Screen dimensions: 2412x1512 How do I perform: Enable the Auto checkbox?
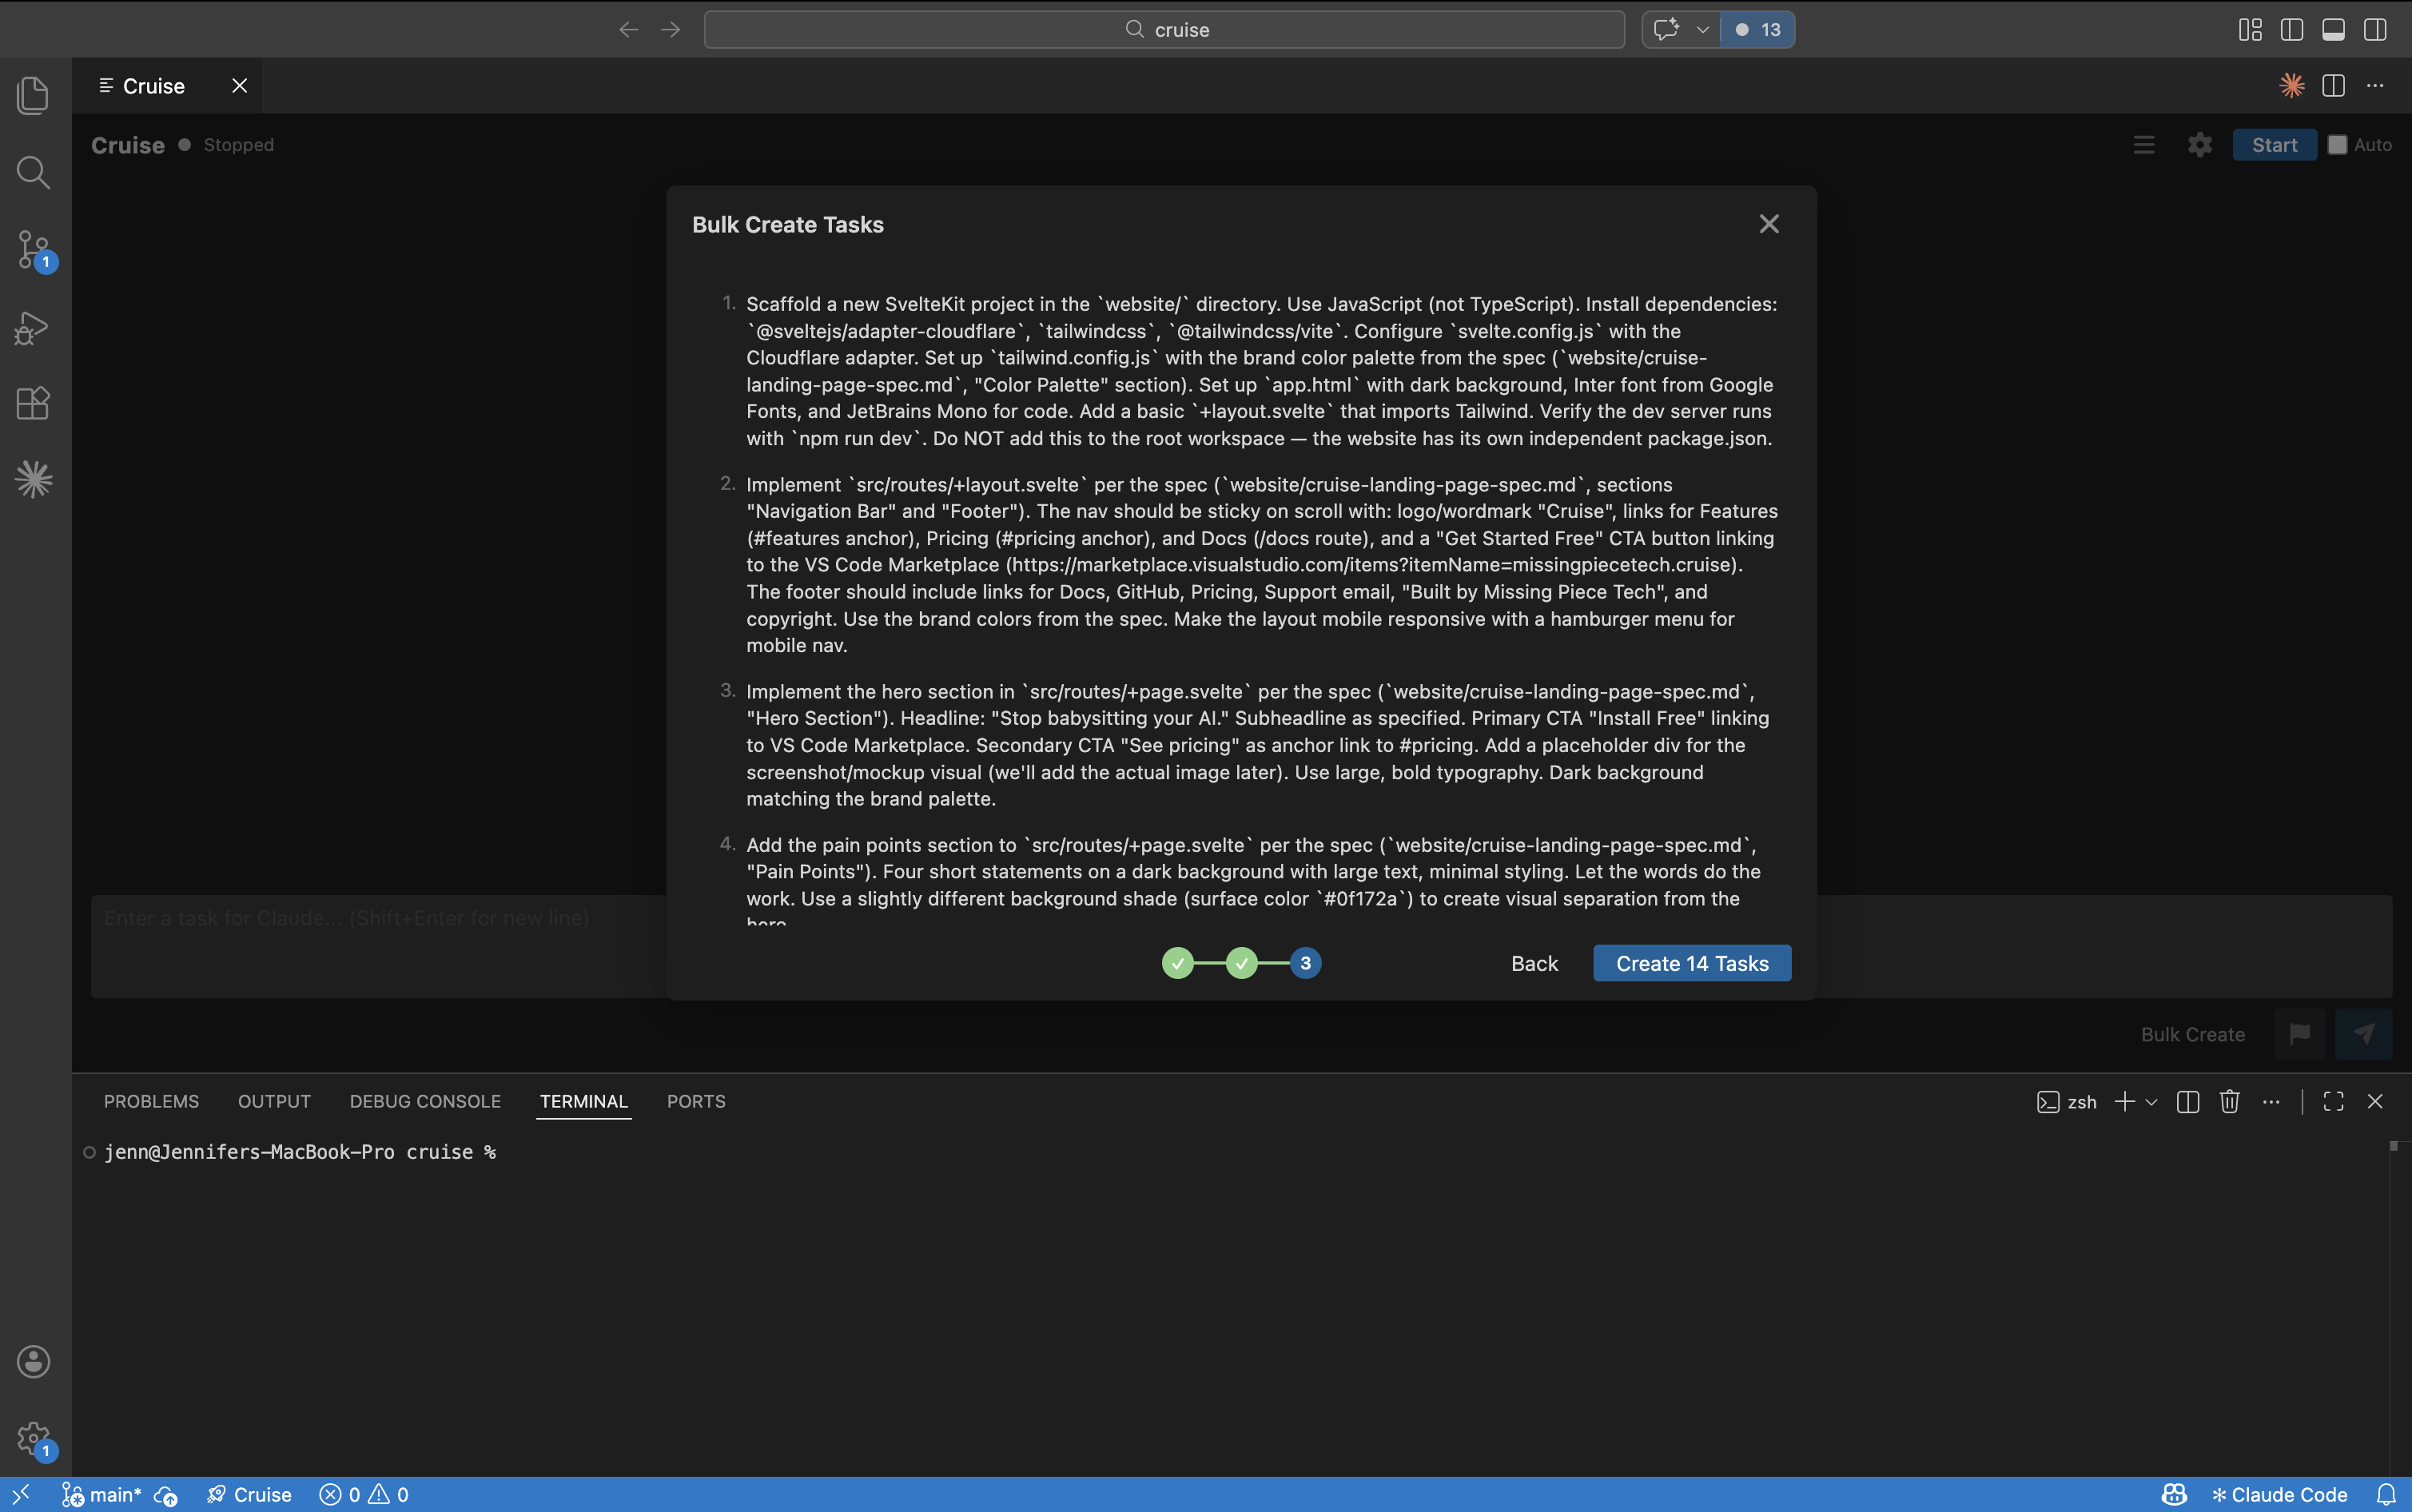tap(2337, 145)
